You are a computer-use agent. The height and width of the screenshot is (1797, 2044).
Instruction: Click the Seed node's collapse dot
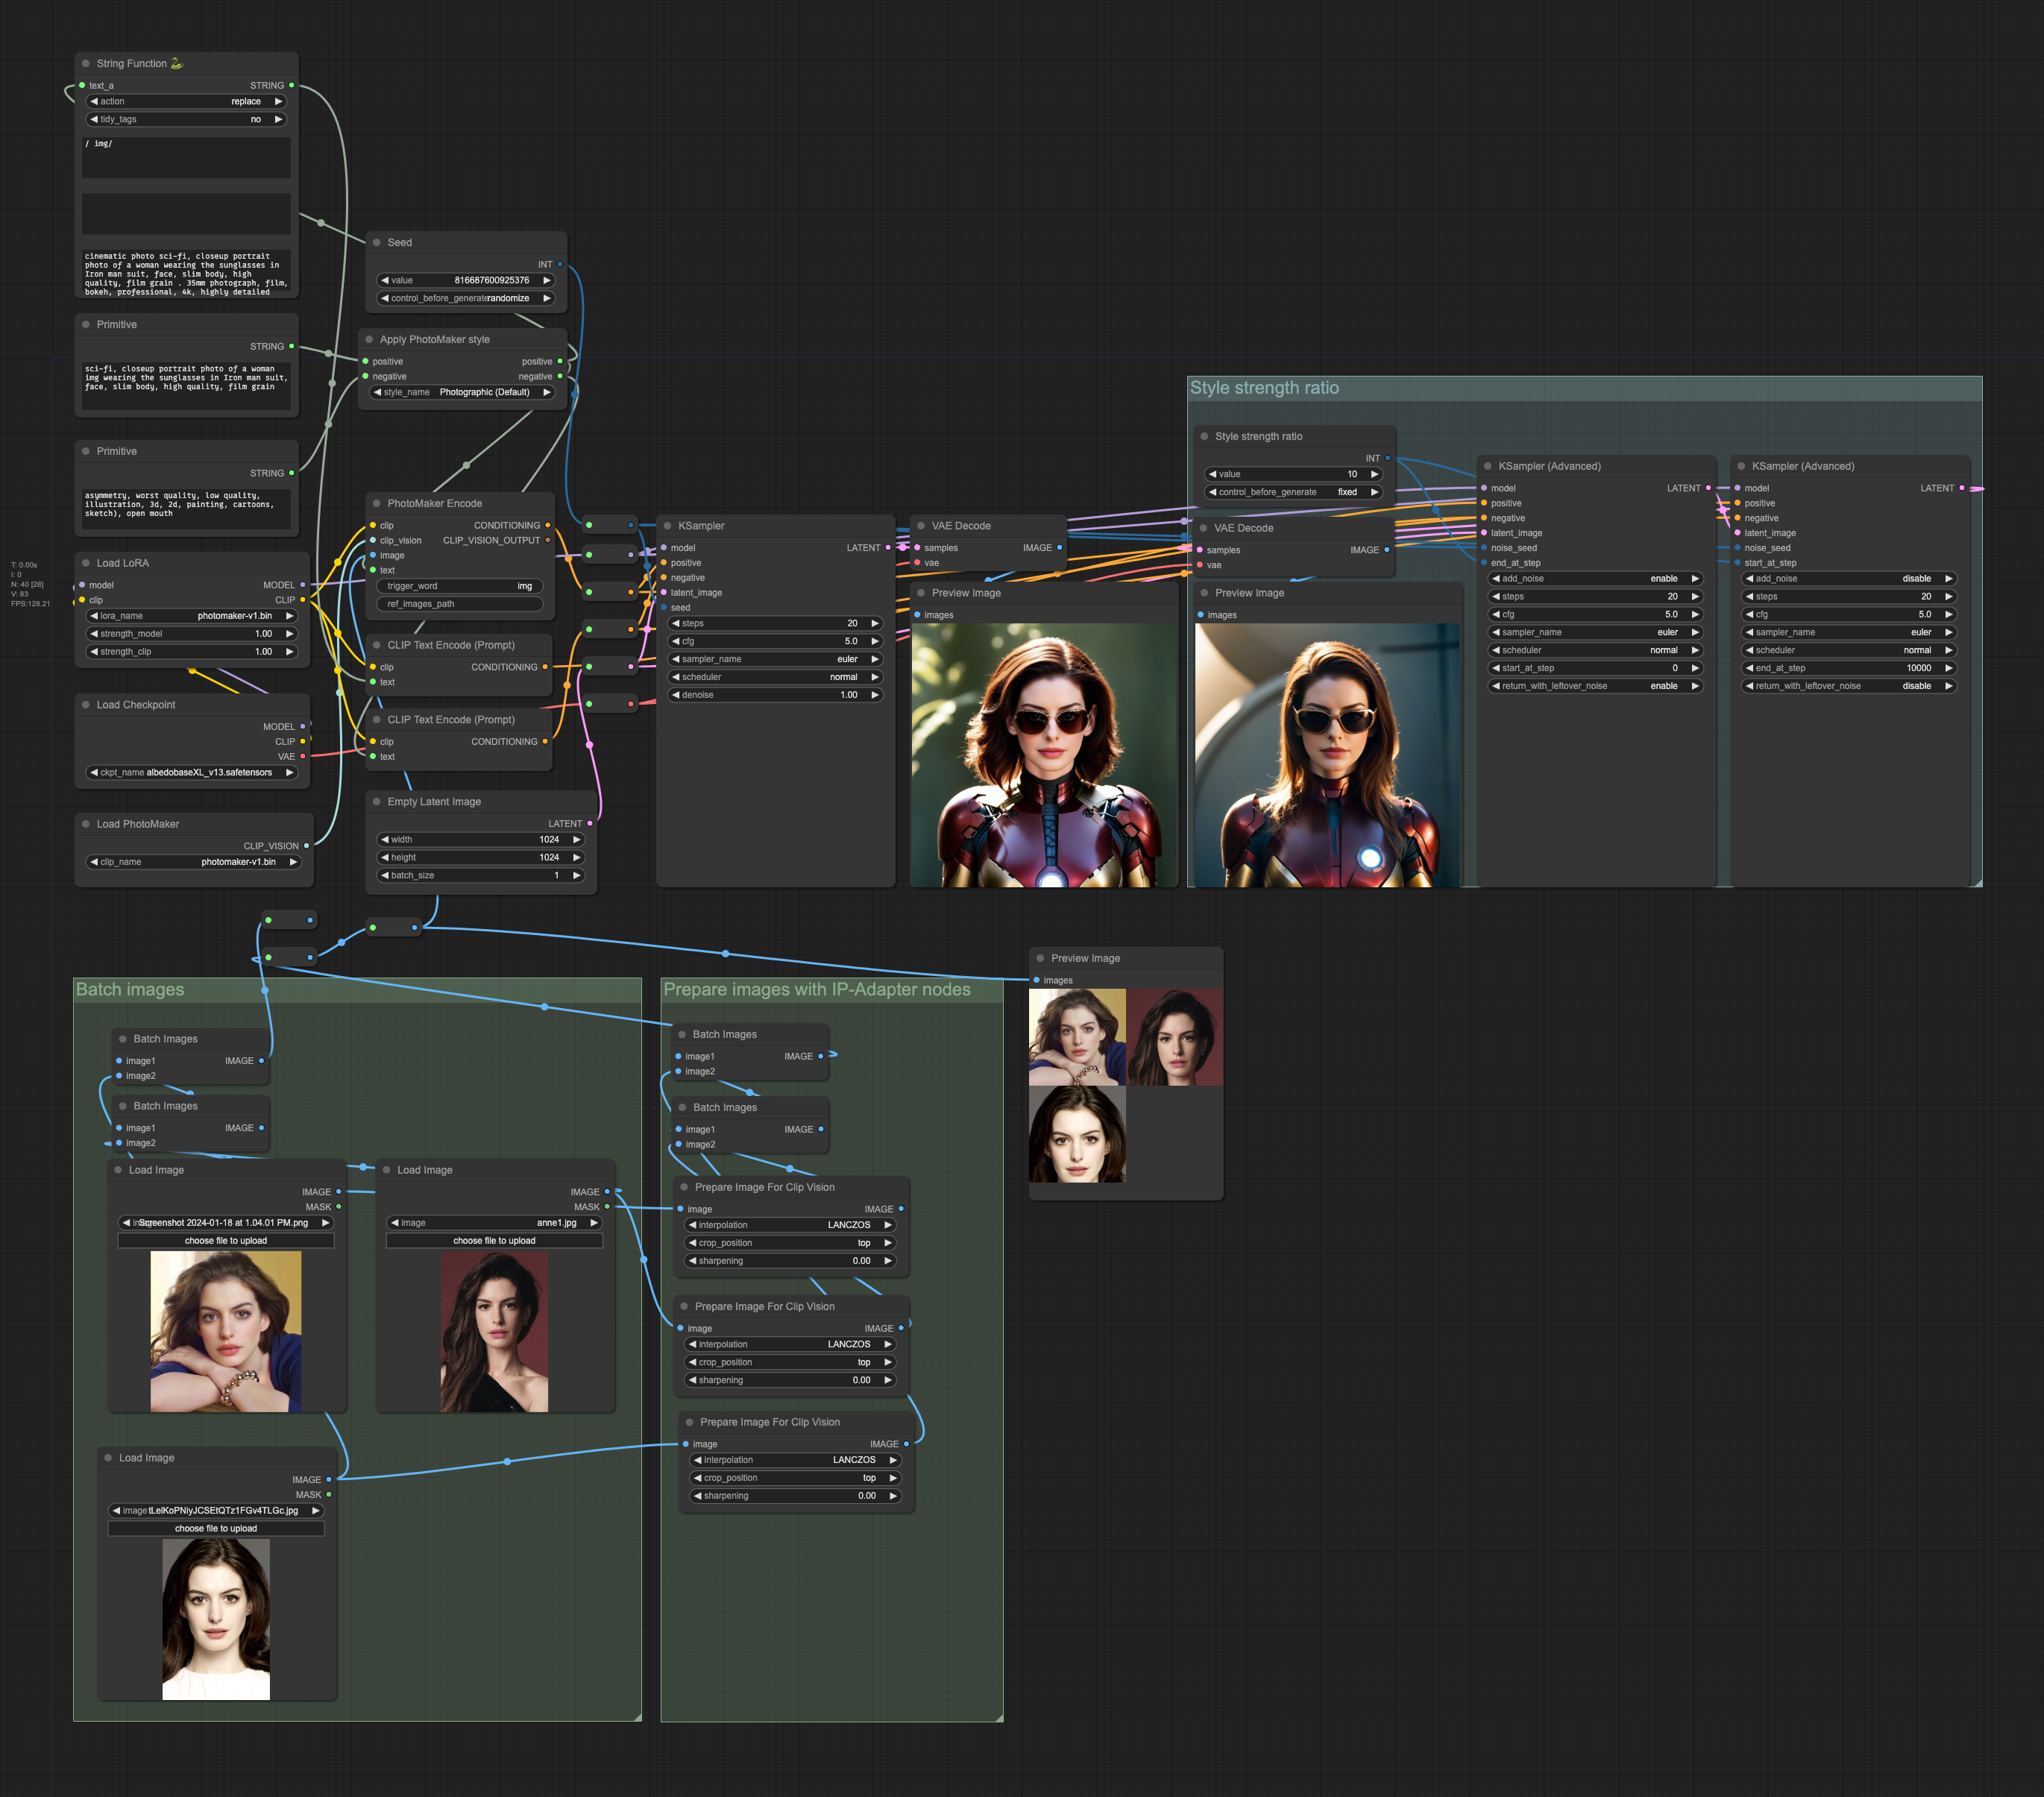tap(377, 242)
